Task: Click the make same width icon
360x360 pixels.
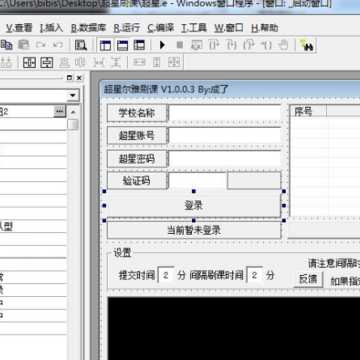Action: pos(139,62)
